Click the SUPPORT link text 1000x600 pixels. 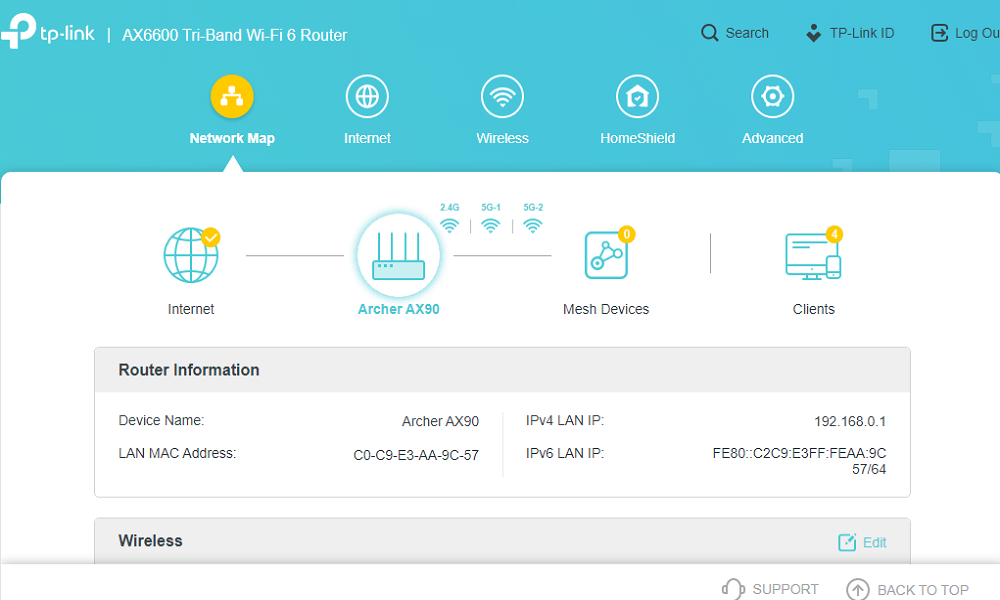point(785,589)
